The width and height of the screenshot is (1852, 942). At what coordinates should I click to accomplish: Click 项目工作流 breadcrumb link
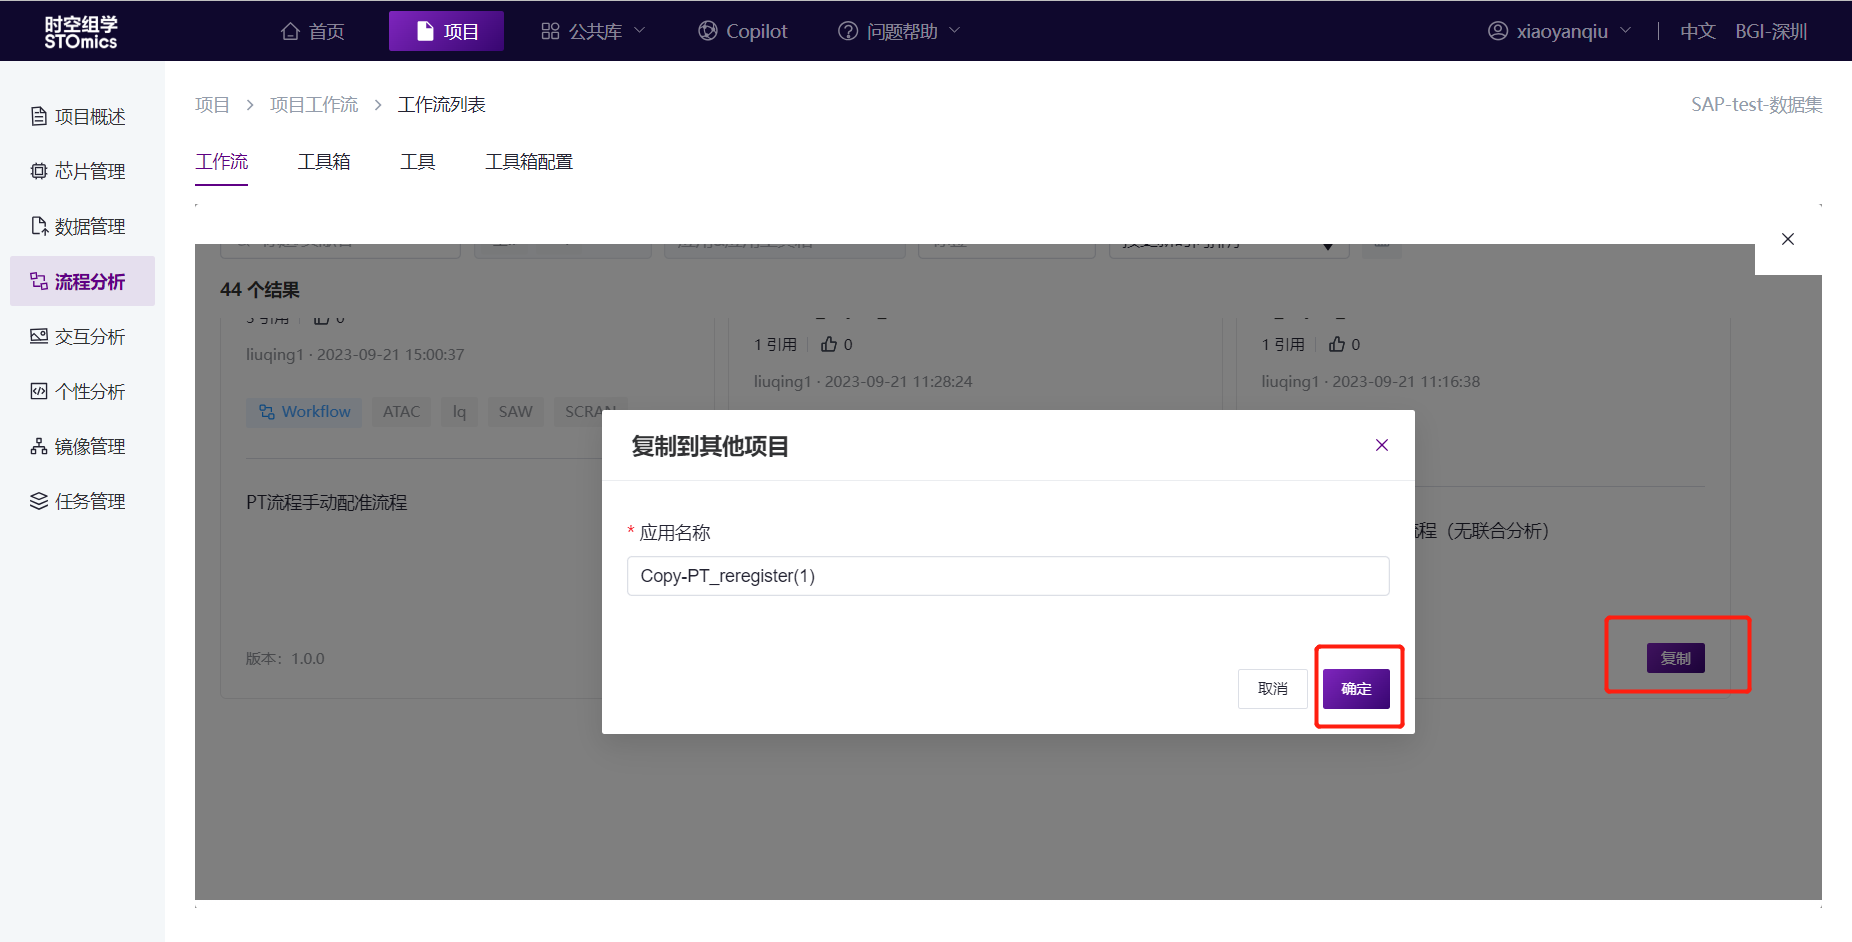(314, 105)
